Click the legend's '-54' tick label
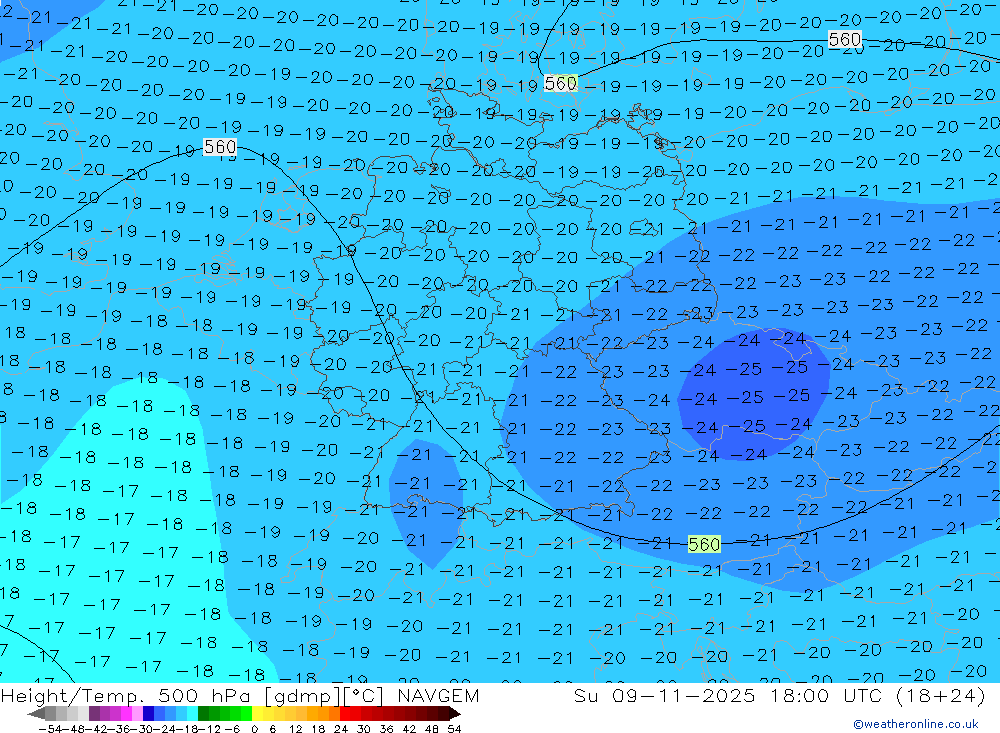 point(50,729)
